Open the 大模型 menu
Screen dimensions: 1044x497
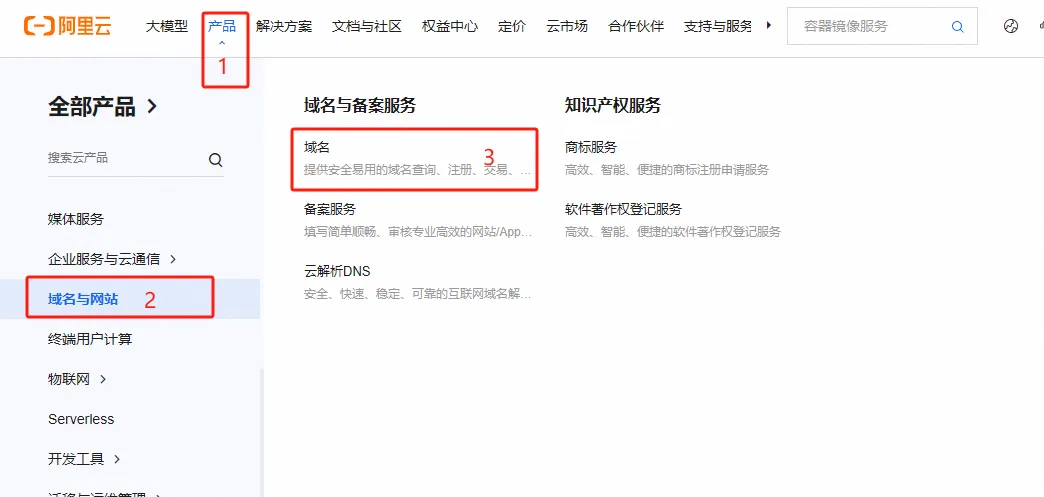[x=166, y=27]
